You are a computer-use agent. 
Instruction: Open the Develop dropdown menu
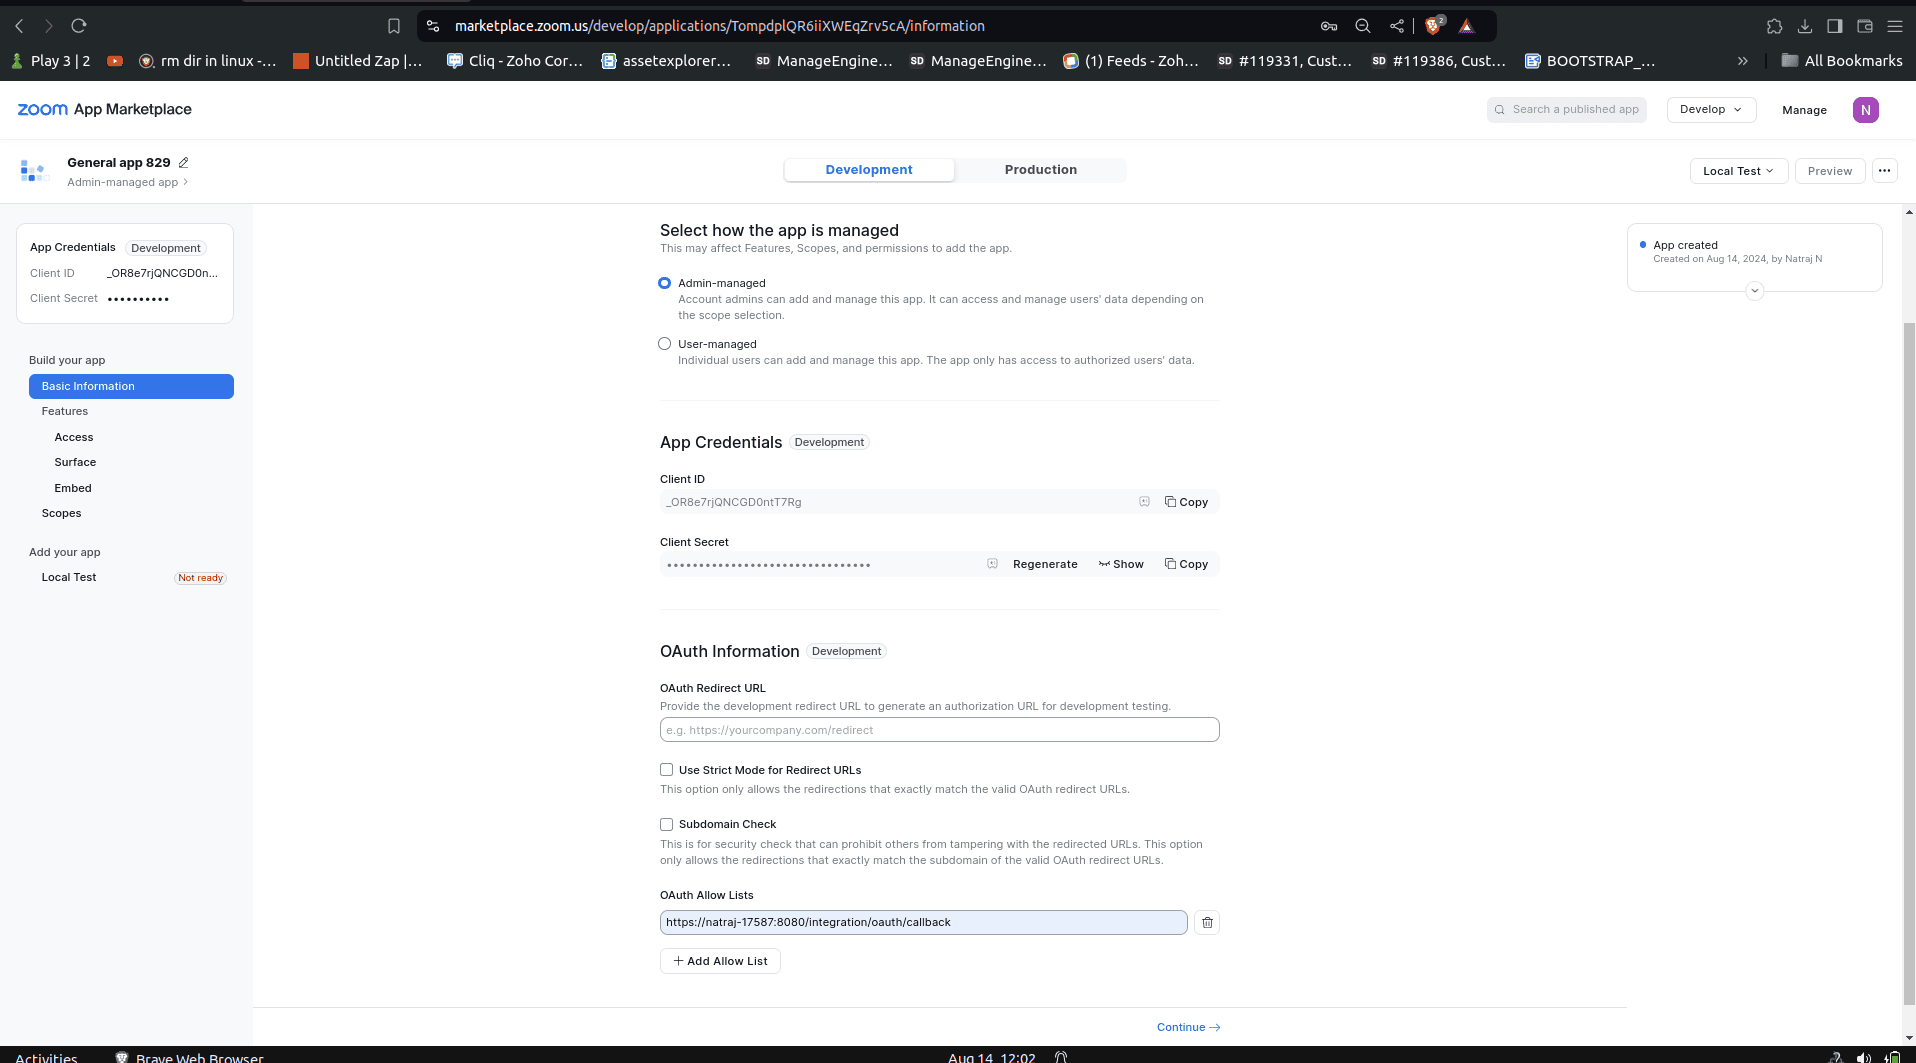[x=1711, y=110]
